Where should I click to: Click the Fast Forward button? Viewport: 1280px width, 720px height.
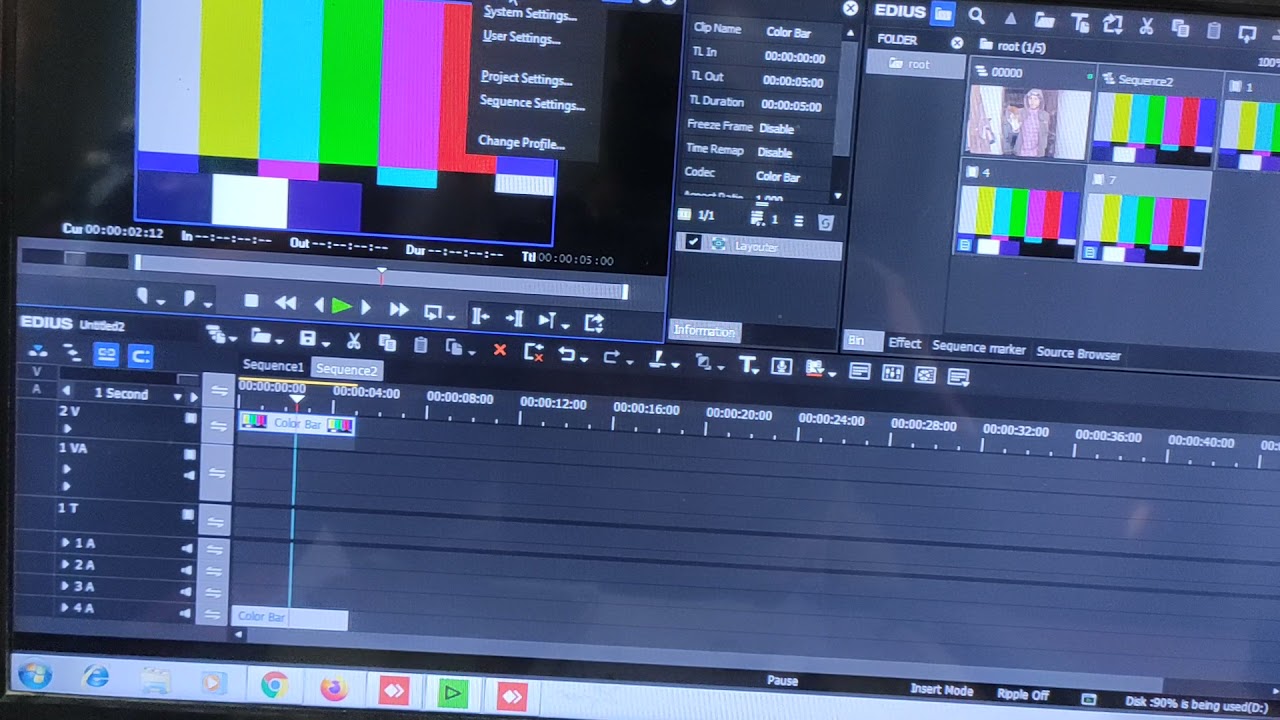click(398, 310)
